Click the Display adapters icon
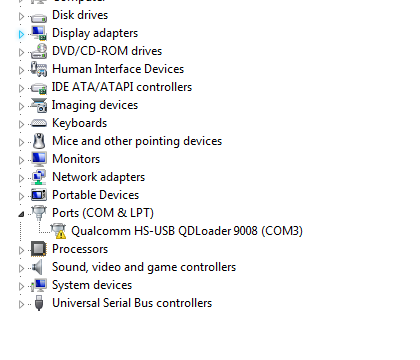This screenshot has height=360, width=420. [39, 33]
